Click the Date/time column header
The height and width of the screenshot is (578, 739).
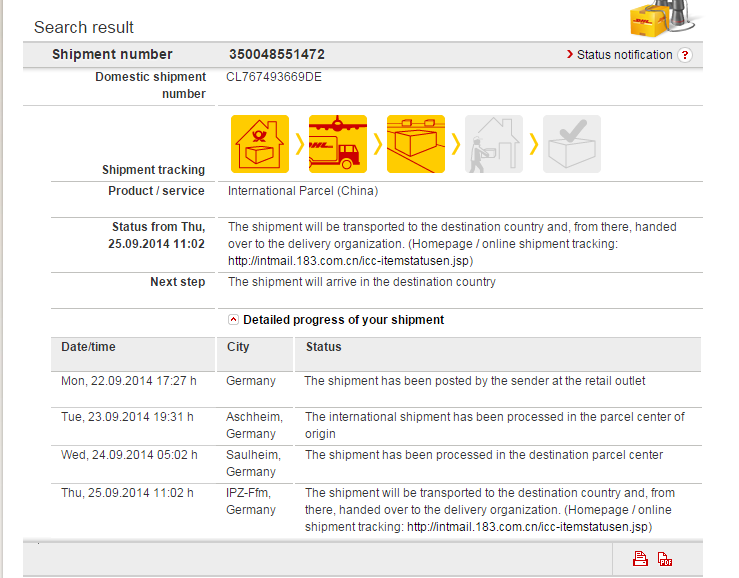coord(88,347)
